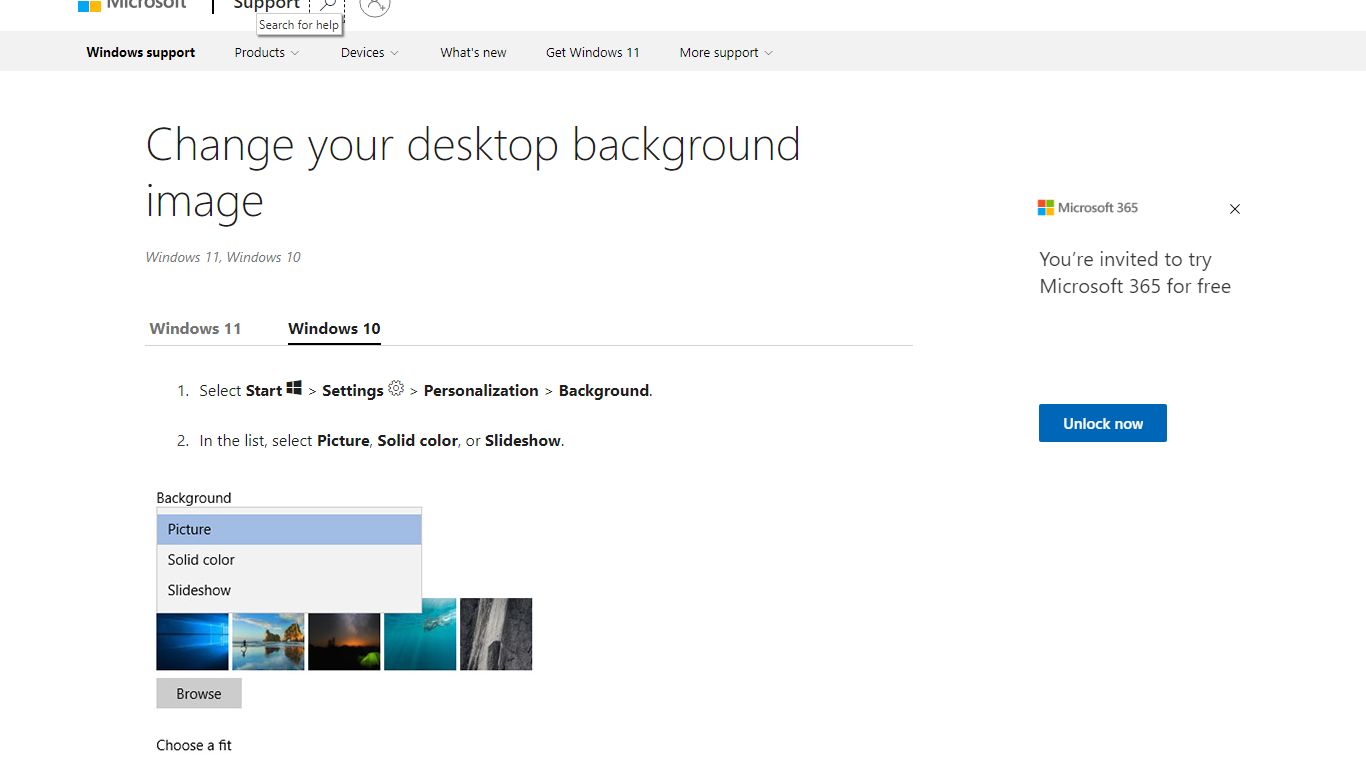Click the Microsoft 365 logo in promo
The image size is (1366, 768).
pyautogui.click(x=1088, y=208)
